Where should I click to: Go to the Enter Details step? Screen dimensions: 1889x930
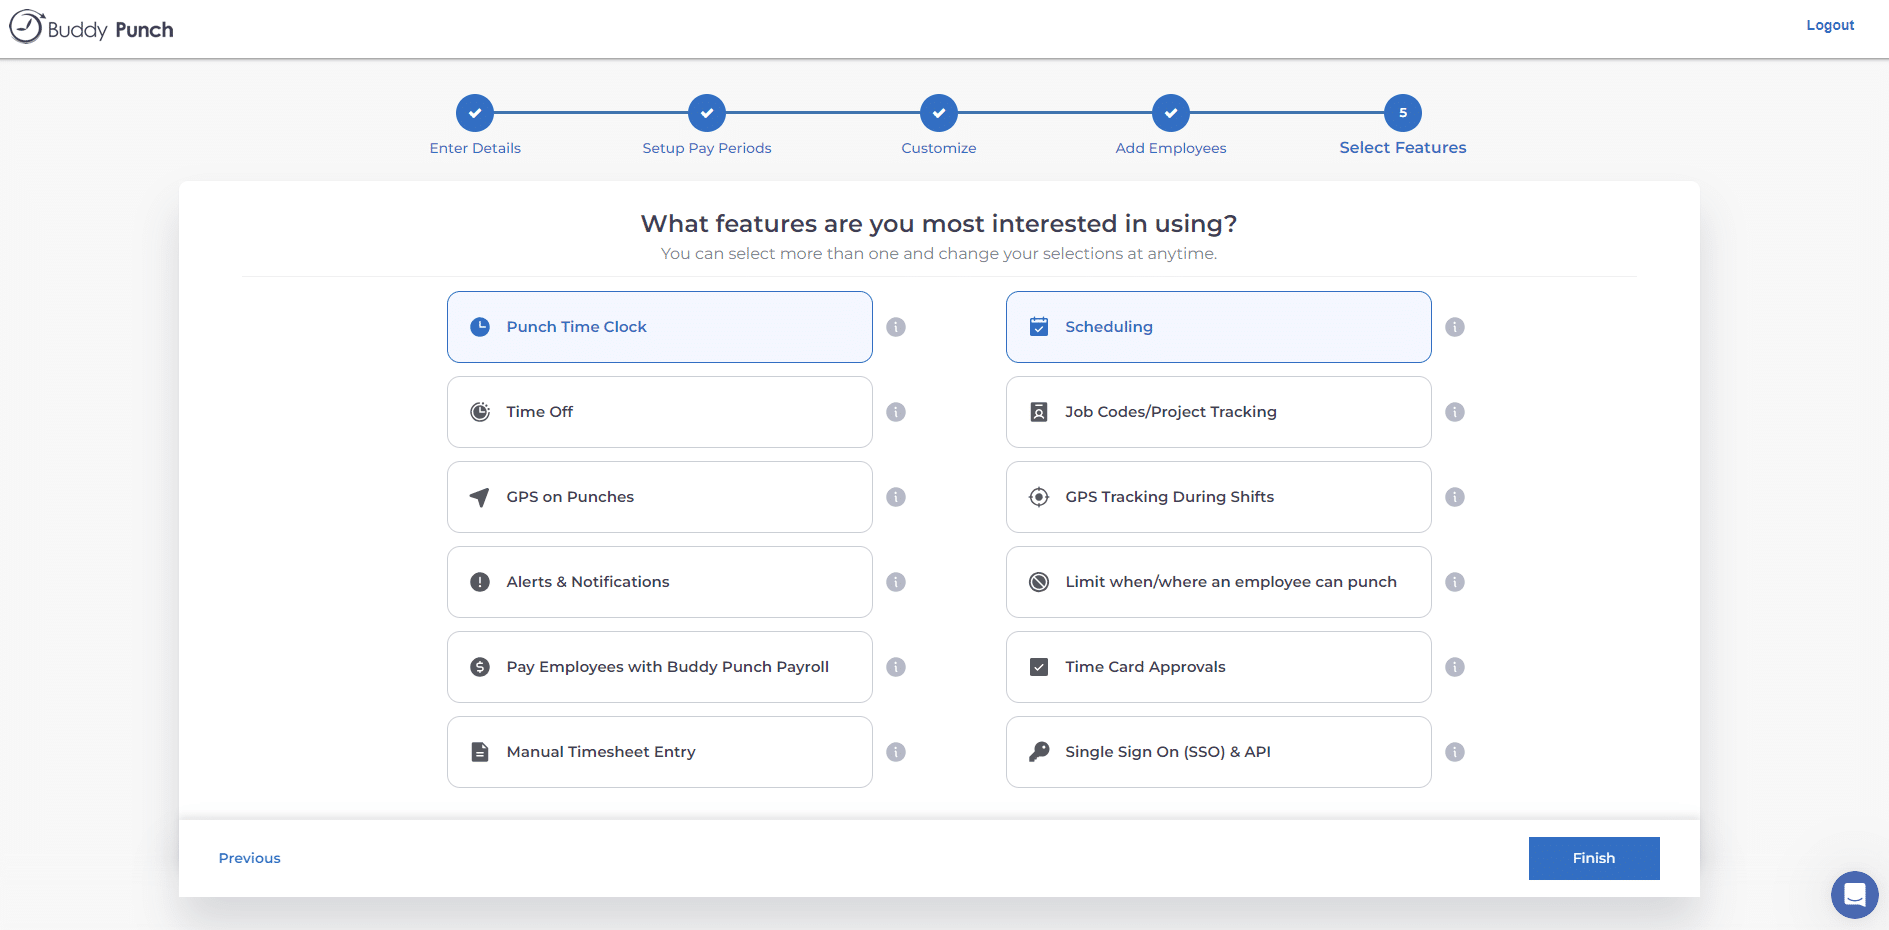click(x=475, y=113)
